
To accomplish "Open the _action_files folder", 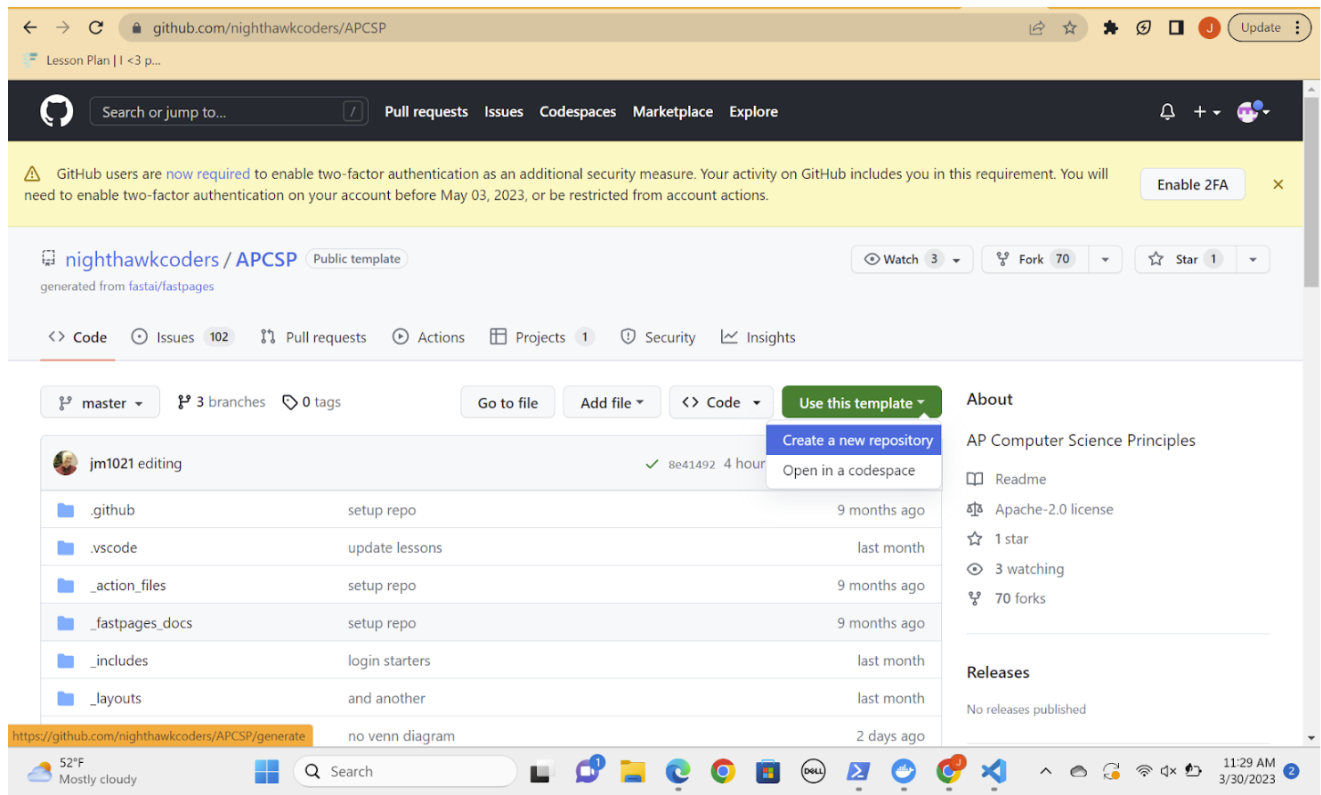I will (128, 585).
